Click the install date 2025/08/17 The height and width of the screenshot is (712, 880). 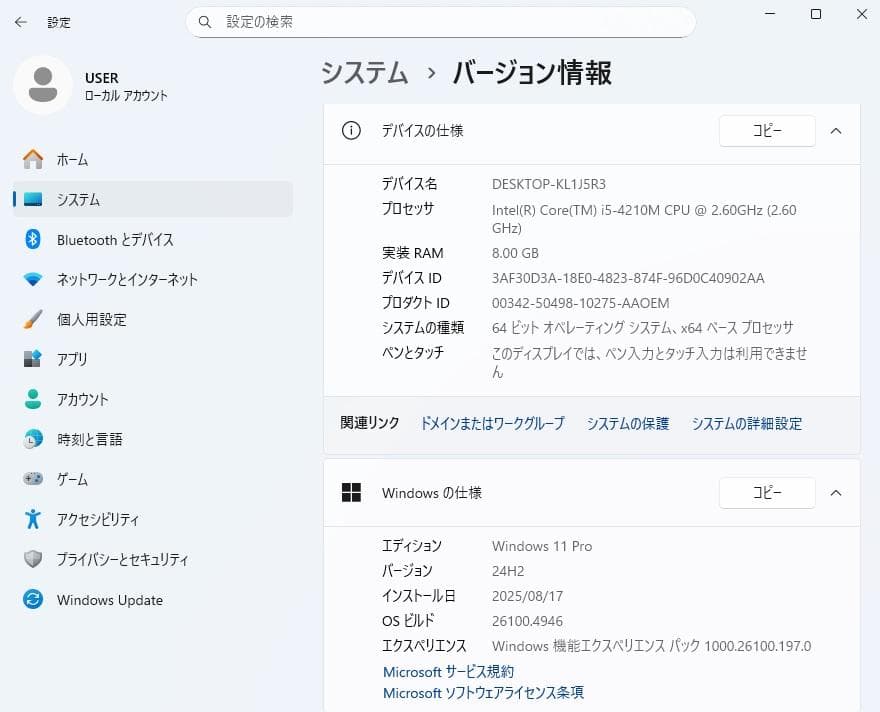pos(527,596)
